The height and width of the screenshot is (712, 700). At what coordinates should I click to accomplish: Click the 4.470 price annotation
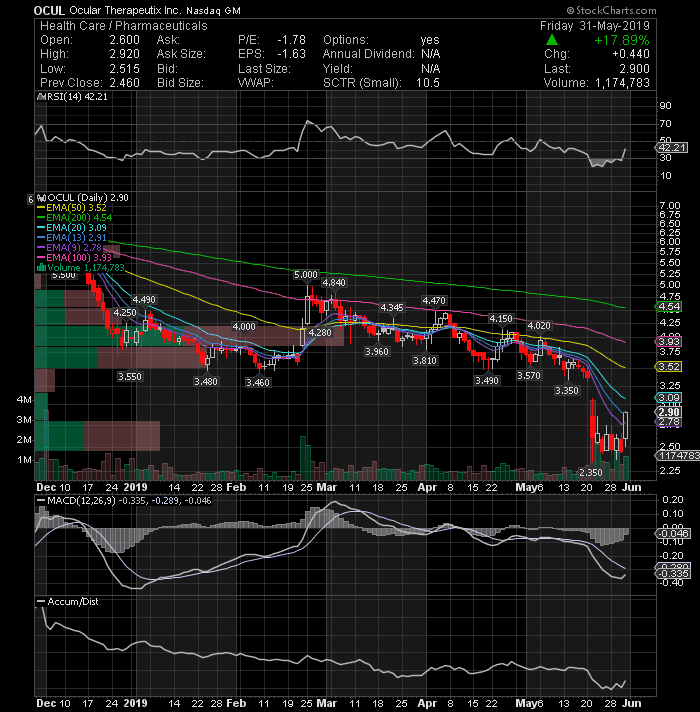434,301
